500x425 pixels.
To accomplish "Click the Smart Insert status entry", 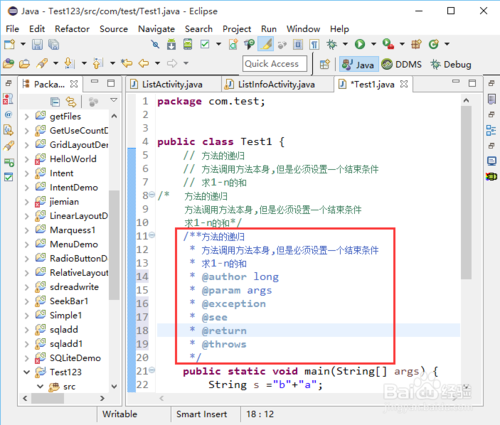I will [x=202, y=414].
